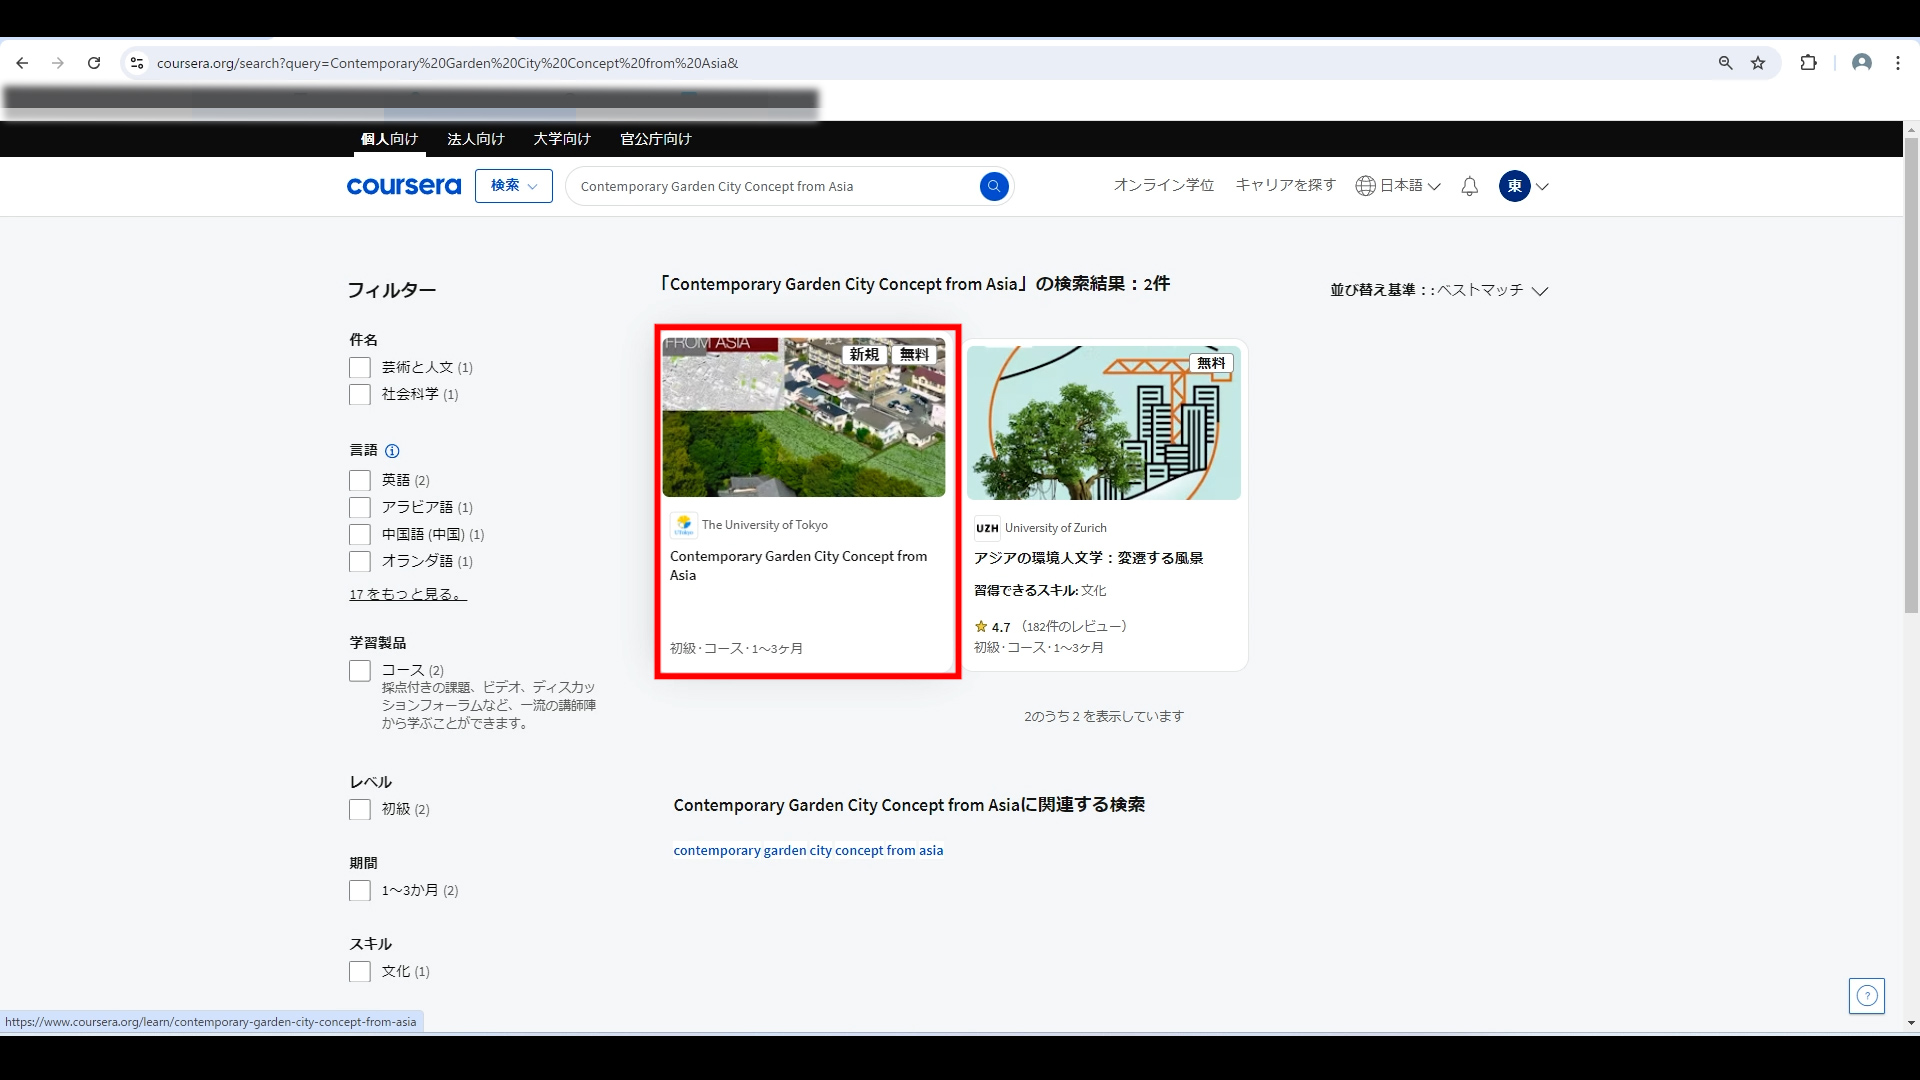Viewport: 1920px width, 1080px height.
Task: Click the language globe icon
Action: 1365,186
